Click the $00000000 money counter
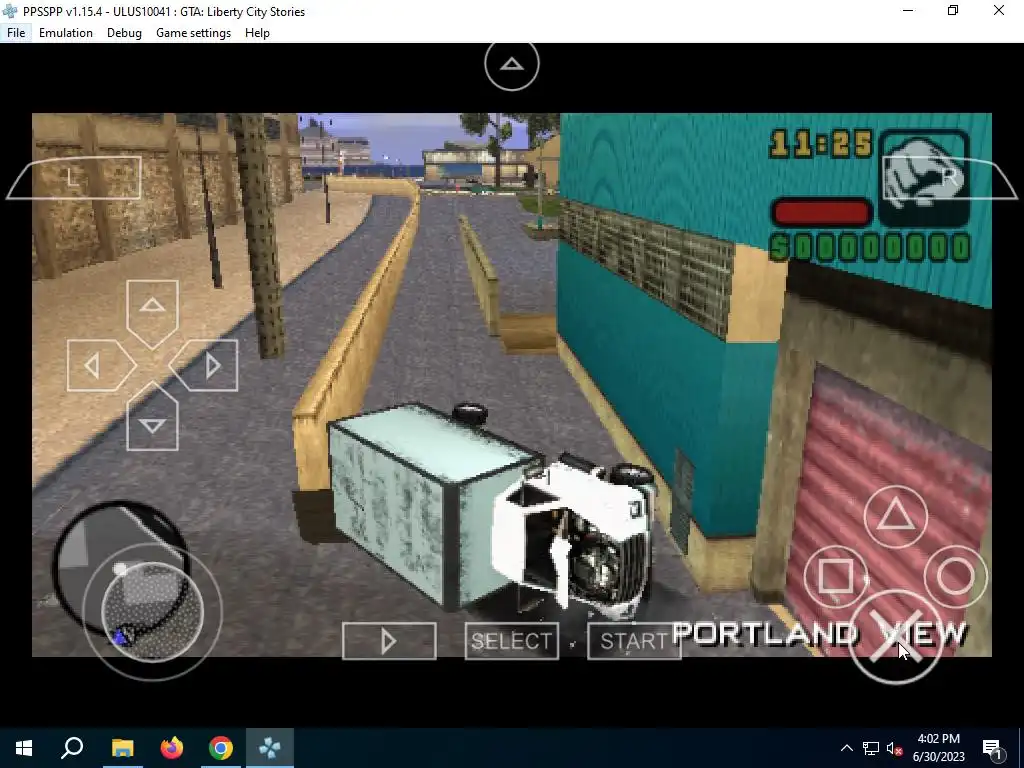This screenshot has width=1024, height=768. point(872,248)
